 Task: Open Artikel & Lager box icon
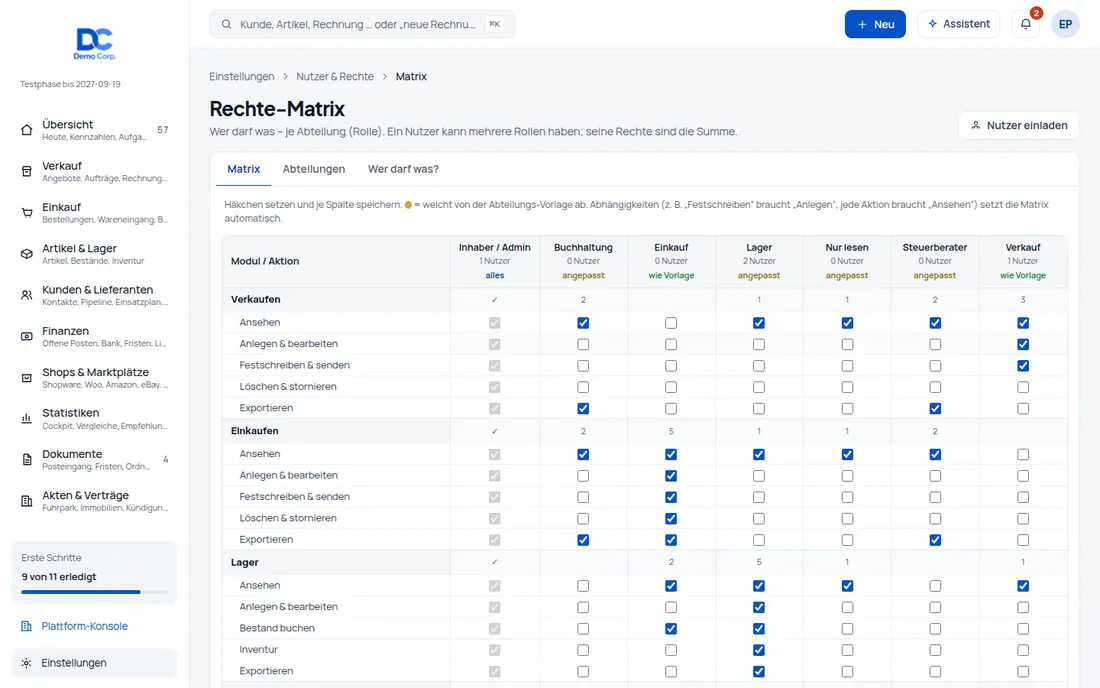tap(27, 254)
